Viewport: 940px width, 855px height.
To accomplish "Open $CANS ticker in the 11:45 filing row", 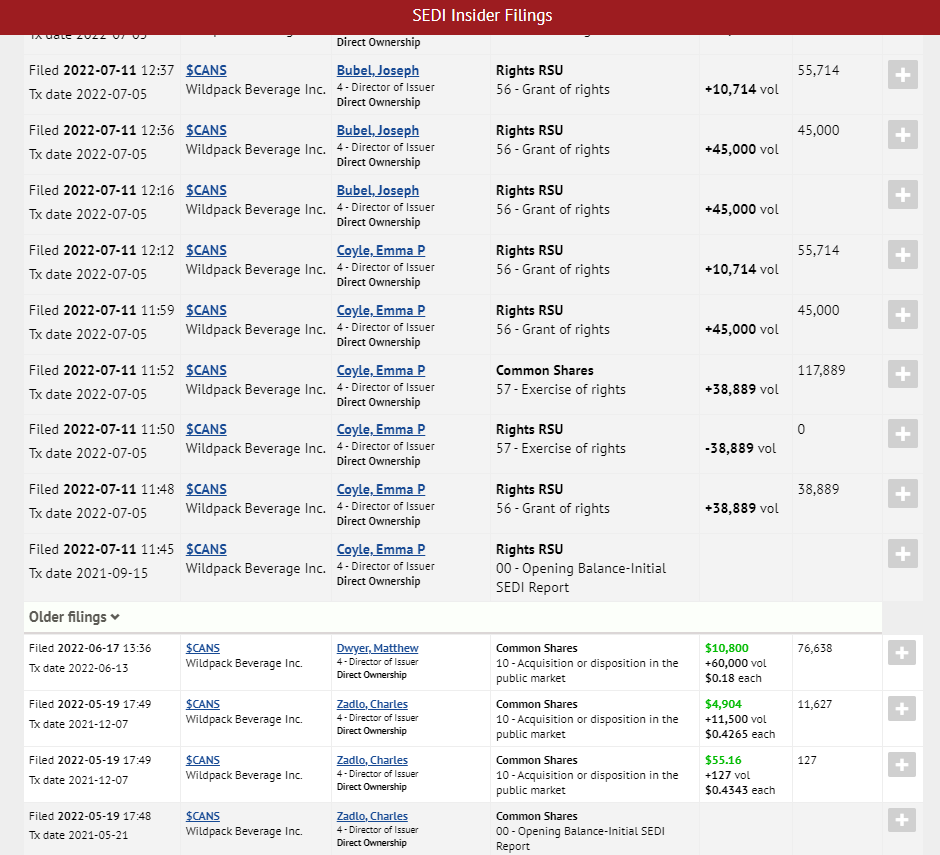I will [206, 549].
